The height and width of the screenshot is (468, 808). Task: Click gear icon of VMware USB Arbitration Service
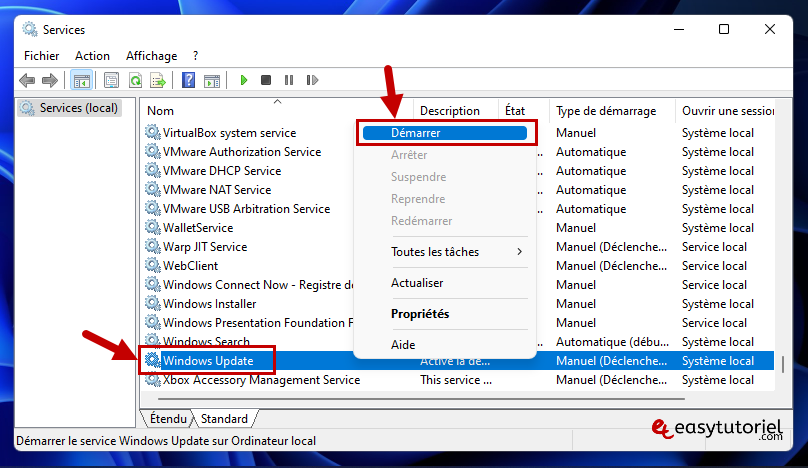tap(153, 209)
